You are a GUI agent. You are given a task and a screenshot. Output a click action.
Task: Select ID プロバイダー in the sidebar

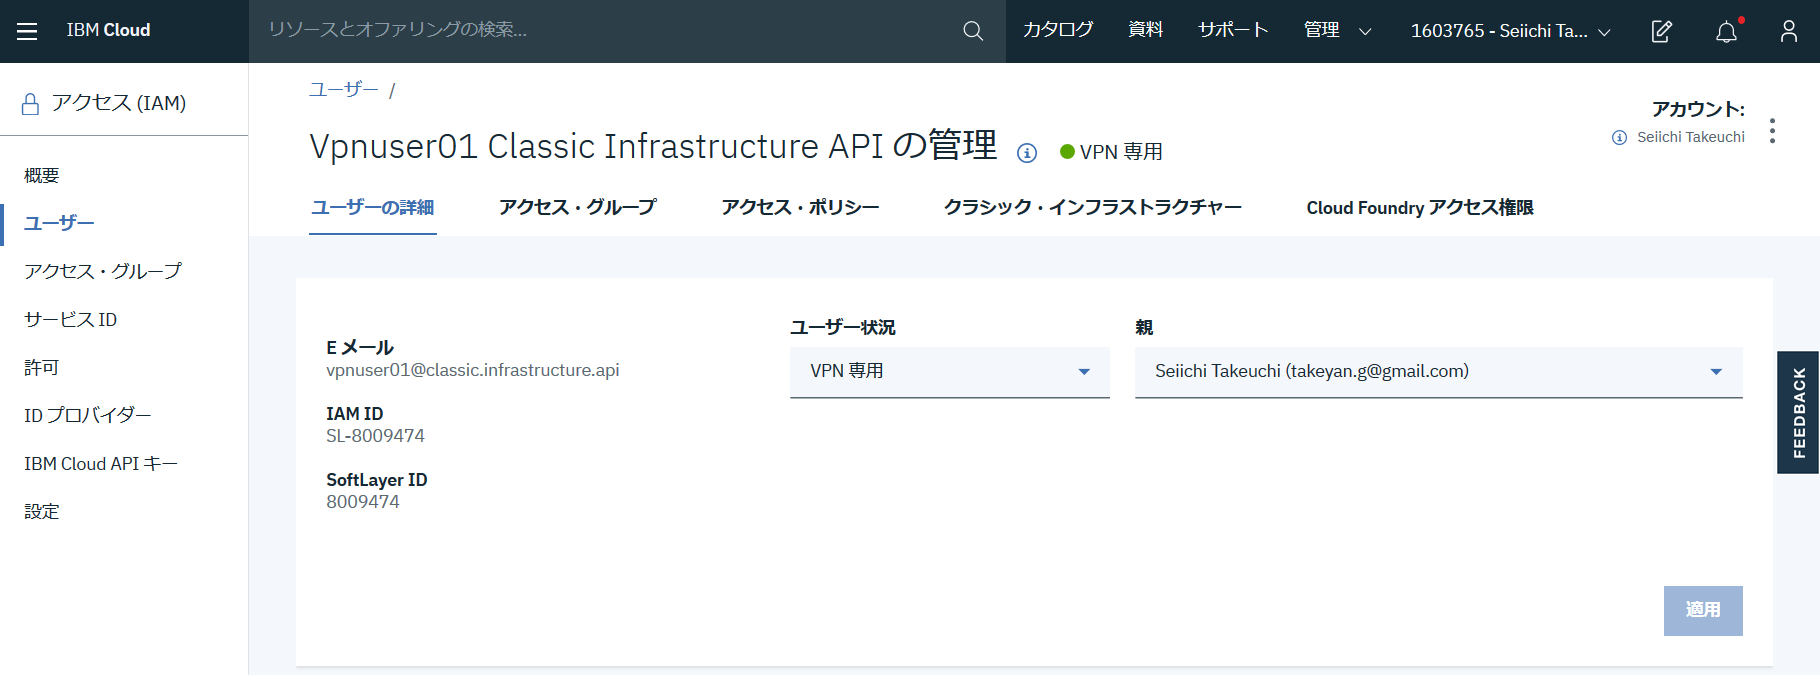pyautogui.click(x=88, y=416)
